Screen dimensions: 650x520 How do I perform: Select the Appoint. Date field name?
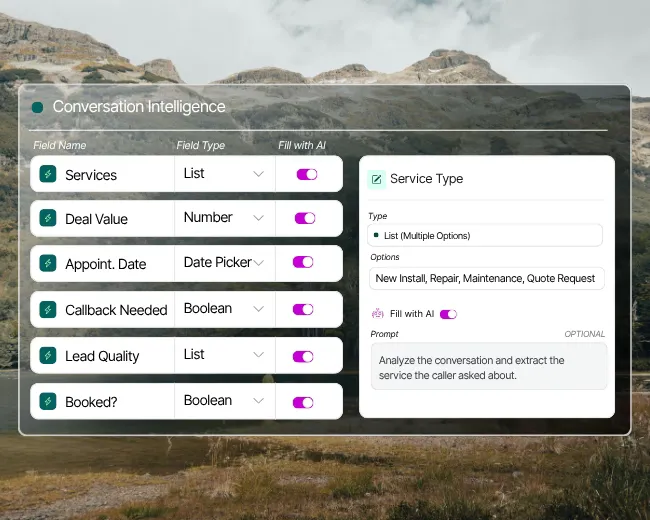(105, 264)
